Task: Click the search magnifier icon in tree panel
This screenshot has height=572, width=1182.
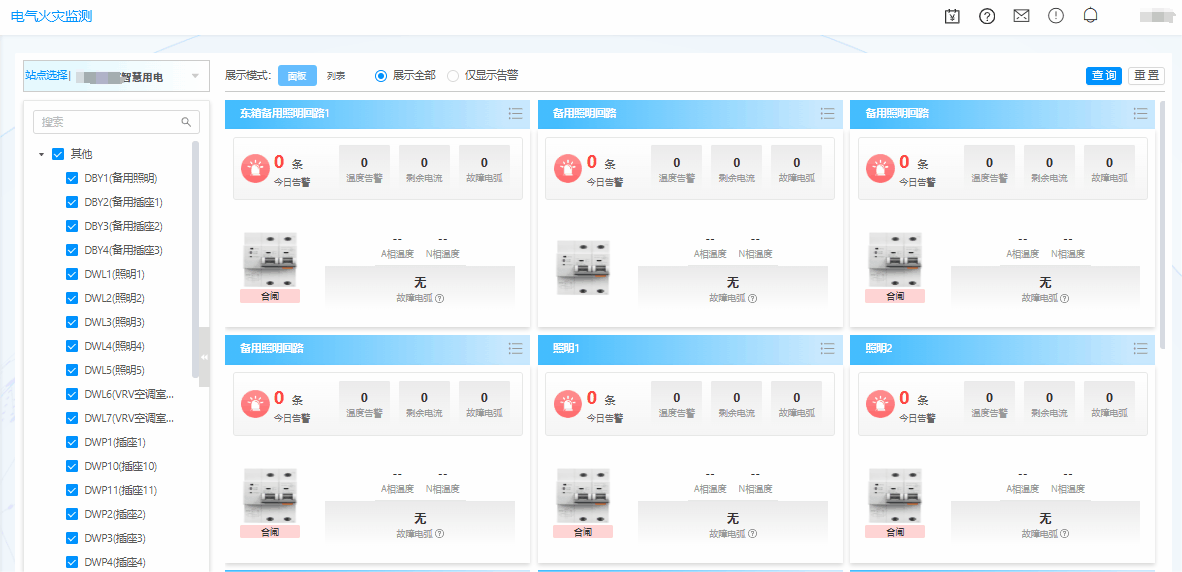Action: click(186, 122)
